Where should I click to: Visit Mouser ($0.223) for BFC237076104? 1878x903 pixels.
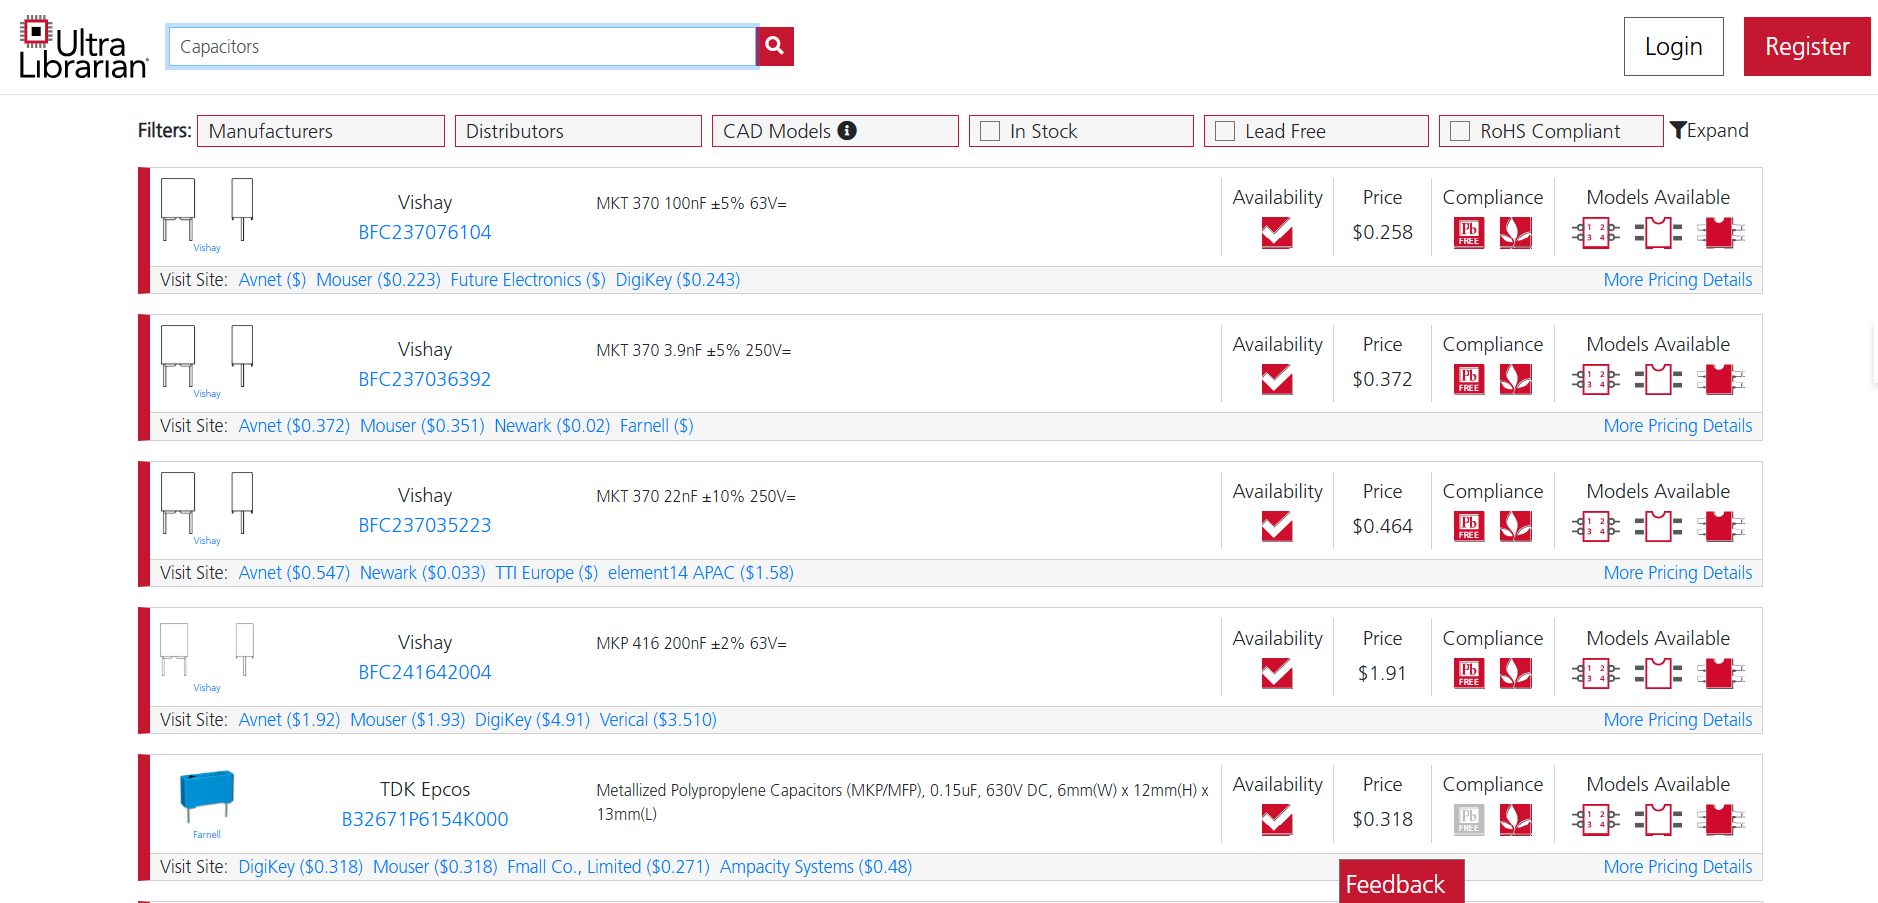378,280
